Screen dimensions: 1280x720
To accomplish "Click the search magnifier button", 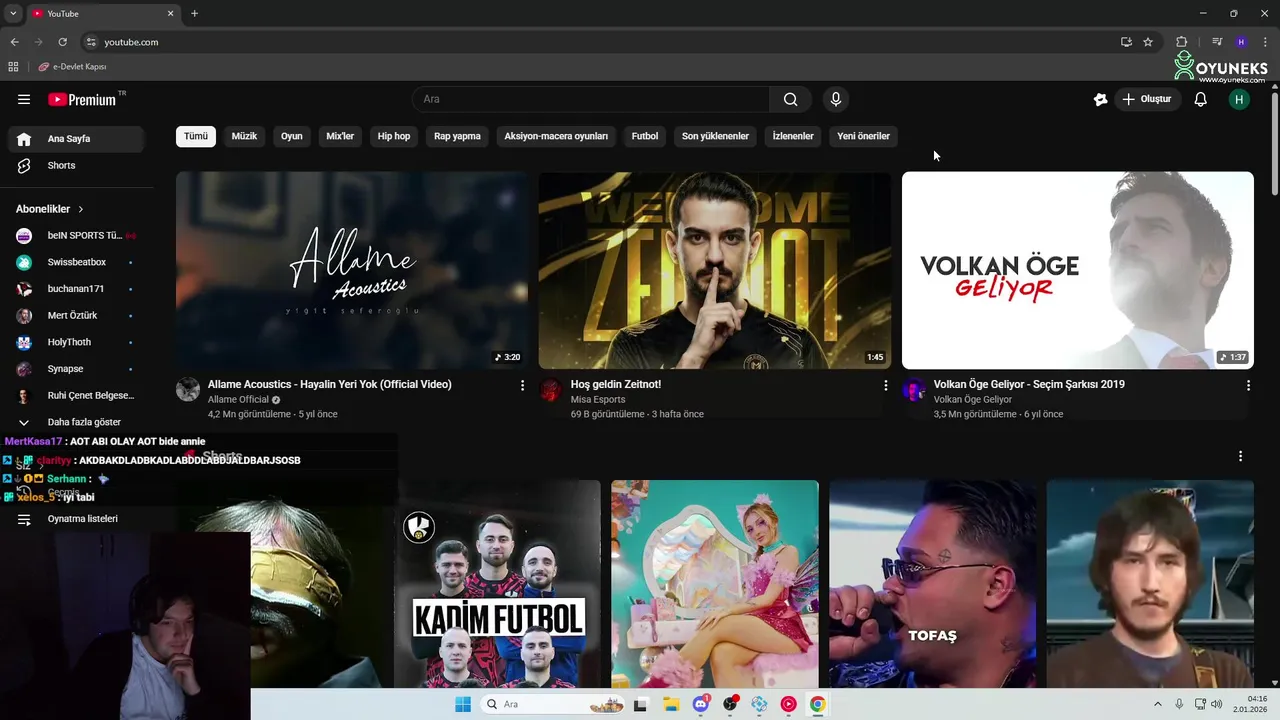I will (x=790, y=99).
